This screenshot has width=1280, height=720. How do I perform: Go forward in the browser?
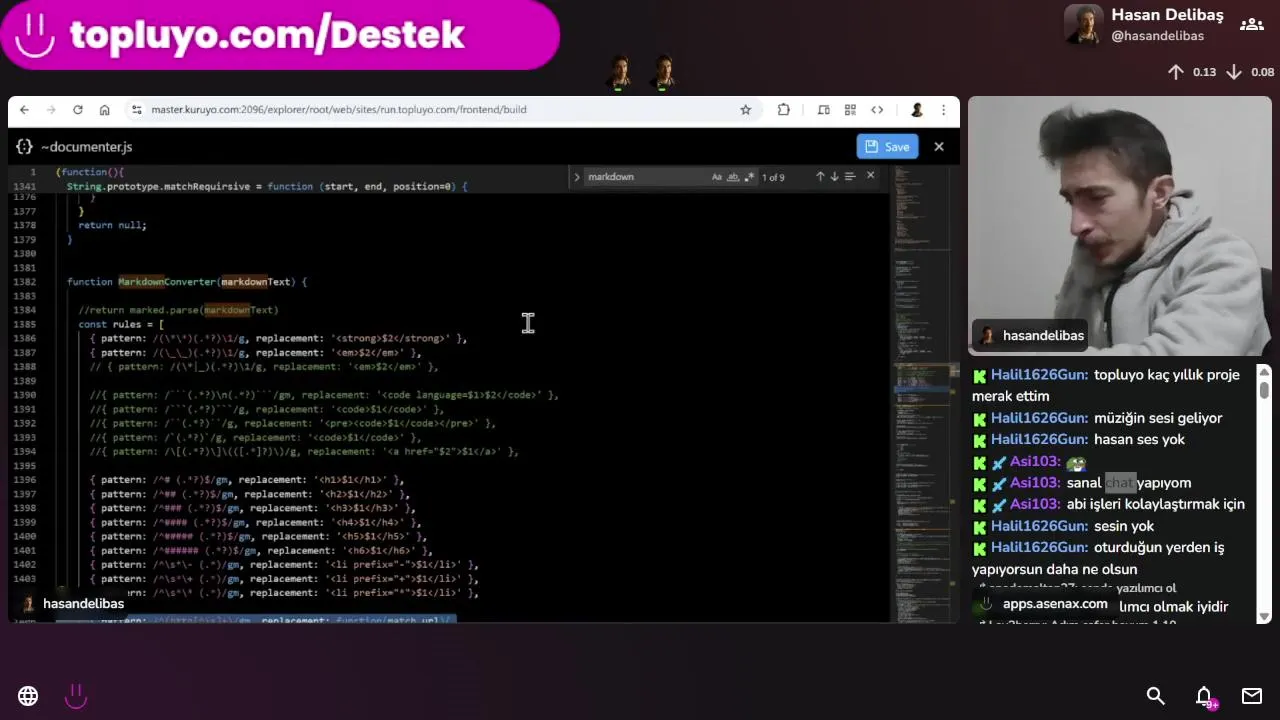tap(51, 110)
